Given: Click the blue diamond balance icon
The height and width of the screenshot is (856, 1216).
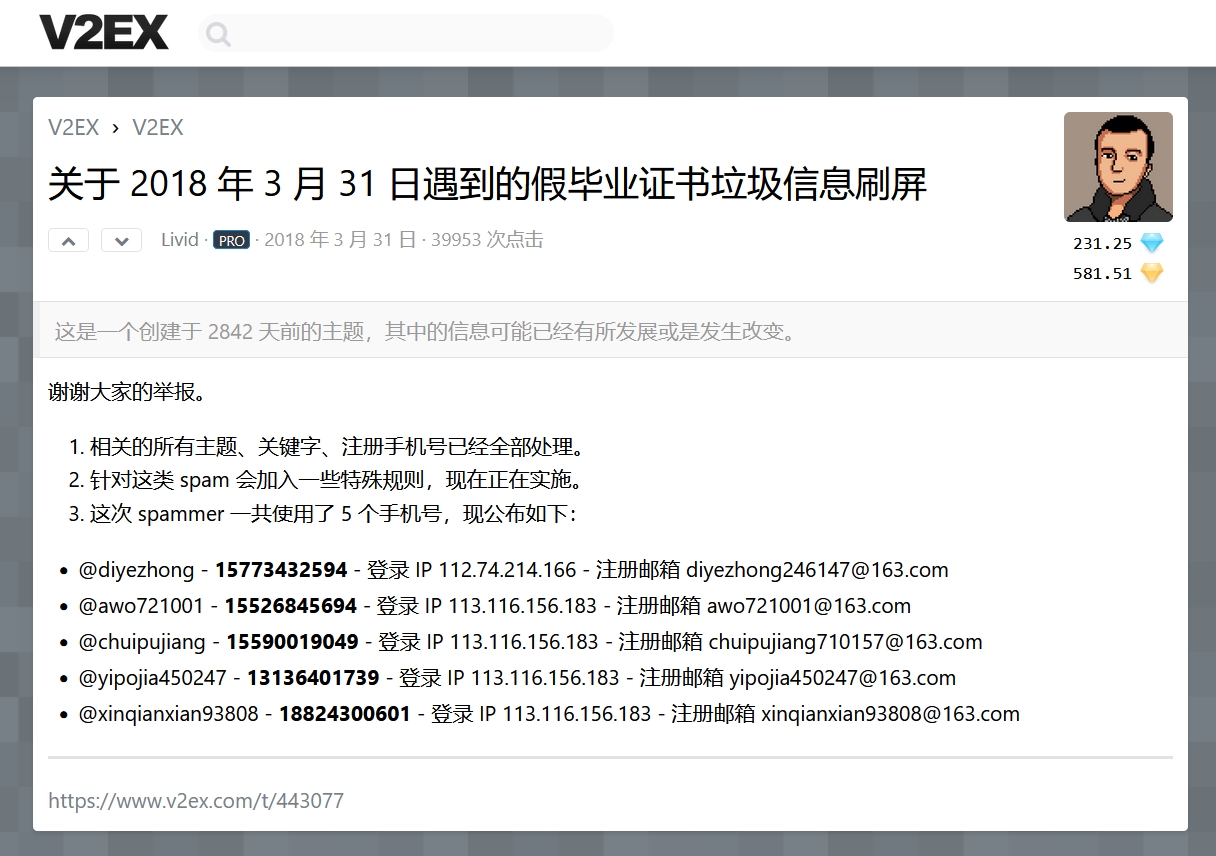Looking at the screenshot, I should 1151,242.
